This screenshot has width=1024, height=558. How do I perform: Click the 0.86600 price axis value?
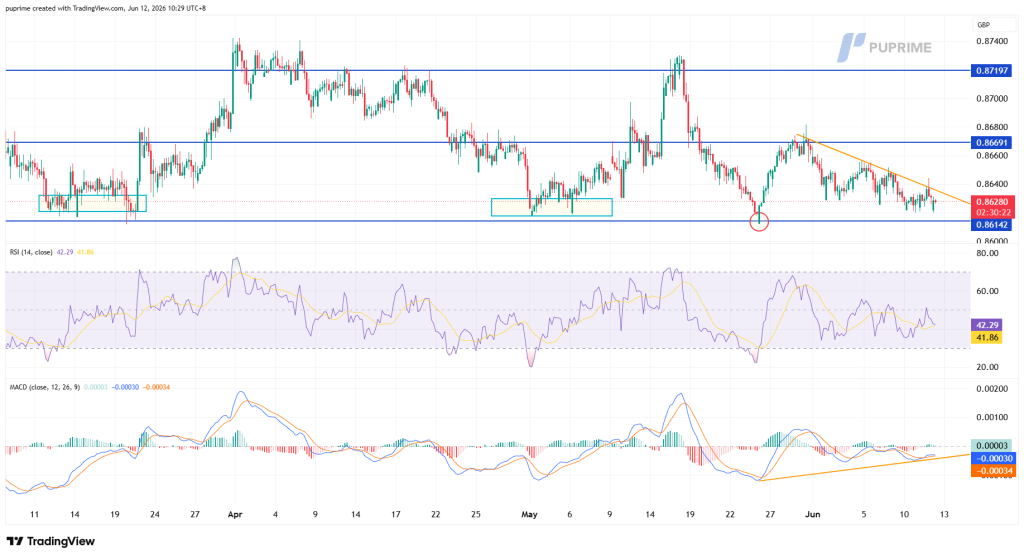point(992,156)
